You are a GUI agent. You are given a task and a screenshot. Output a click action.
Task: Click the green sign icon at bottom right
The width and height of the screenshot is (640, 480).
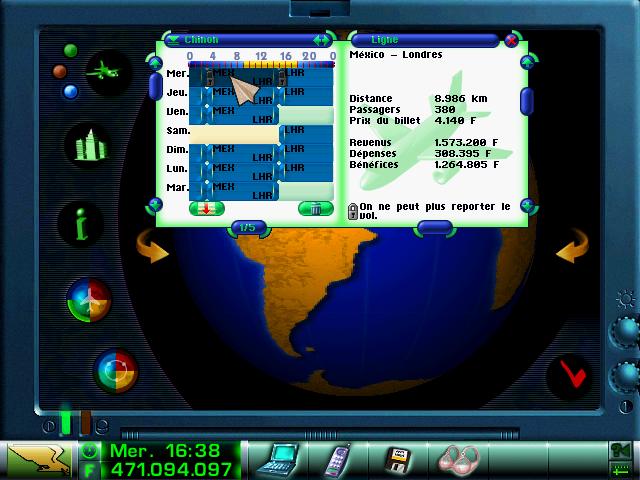620,450
